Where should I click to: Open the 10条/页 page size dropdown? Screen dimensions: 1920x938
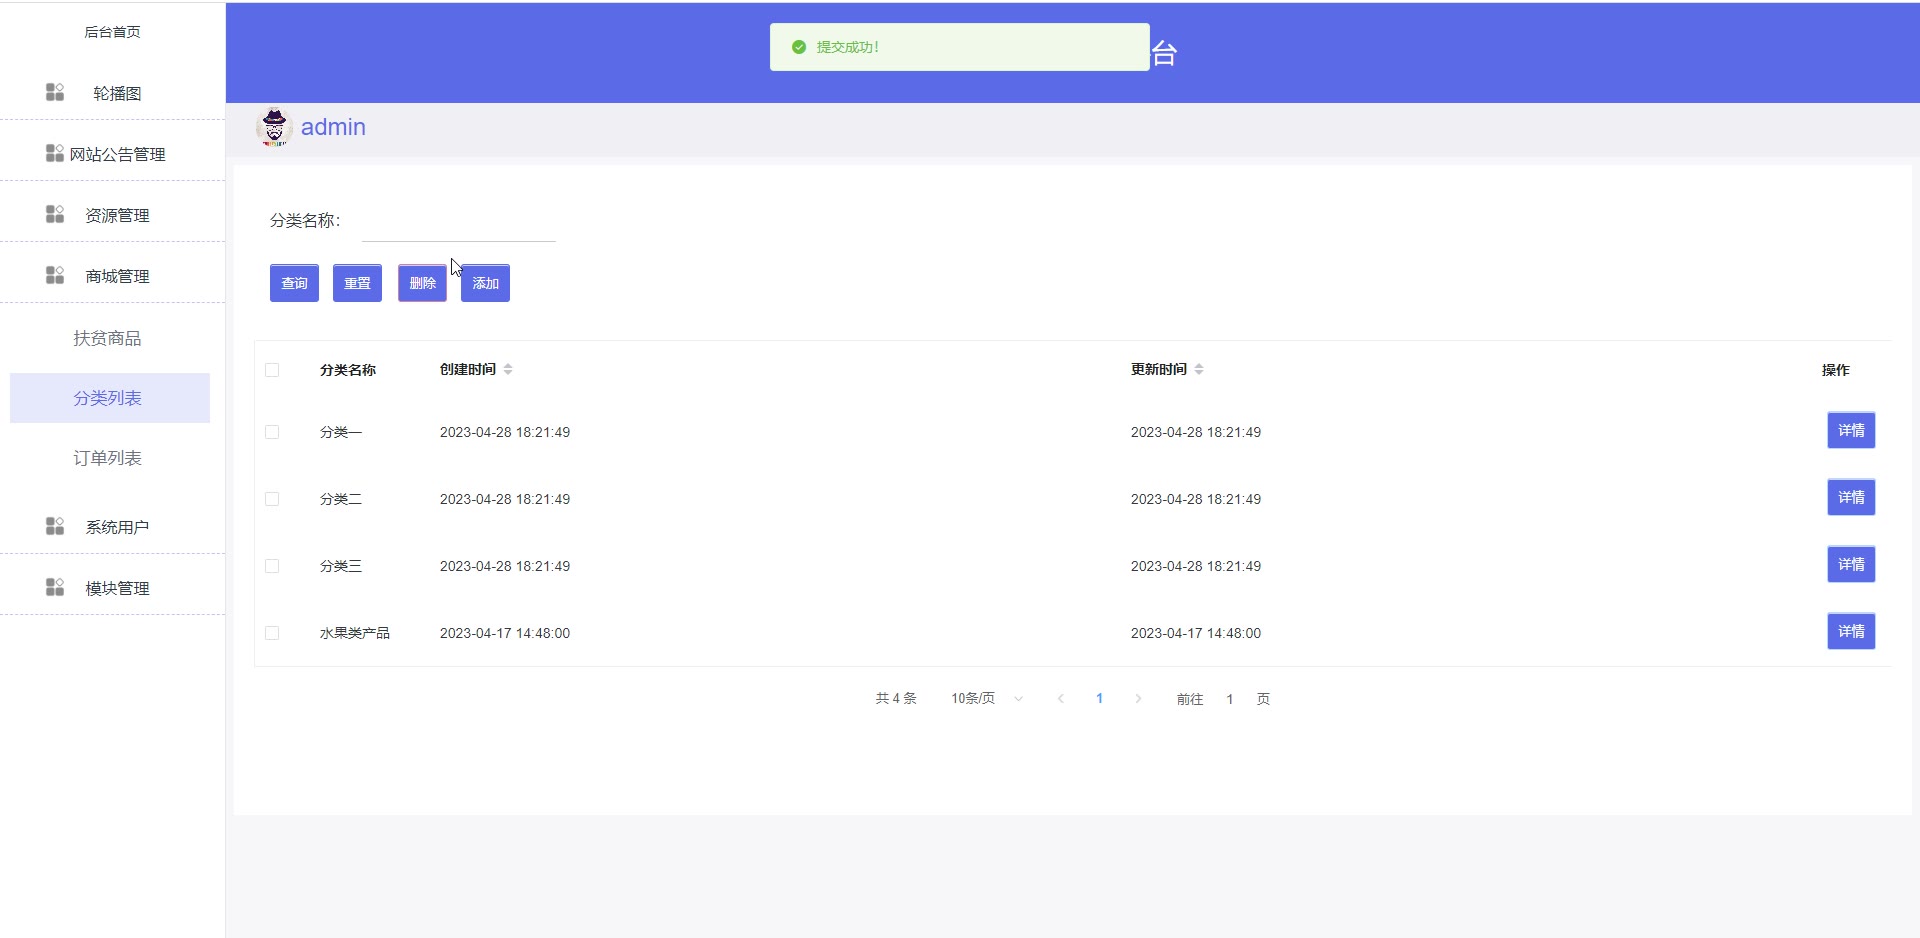coord(986,699)
